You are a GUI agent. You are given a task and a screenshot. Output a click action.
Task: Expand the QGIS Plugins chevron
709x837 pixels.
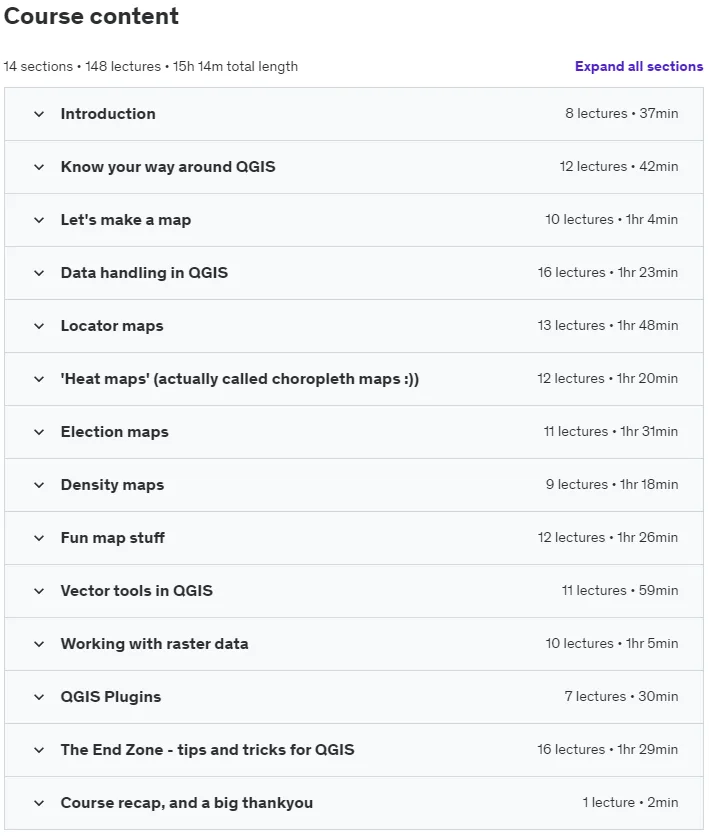tap(39, 697)
